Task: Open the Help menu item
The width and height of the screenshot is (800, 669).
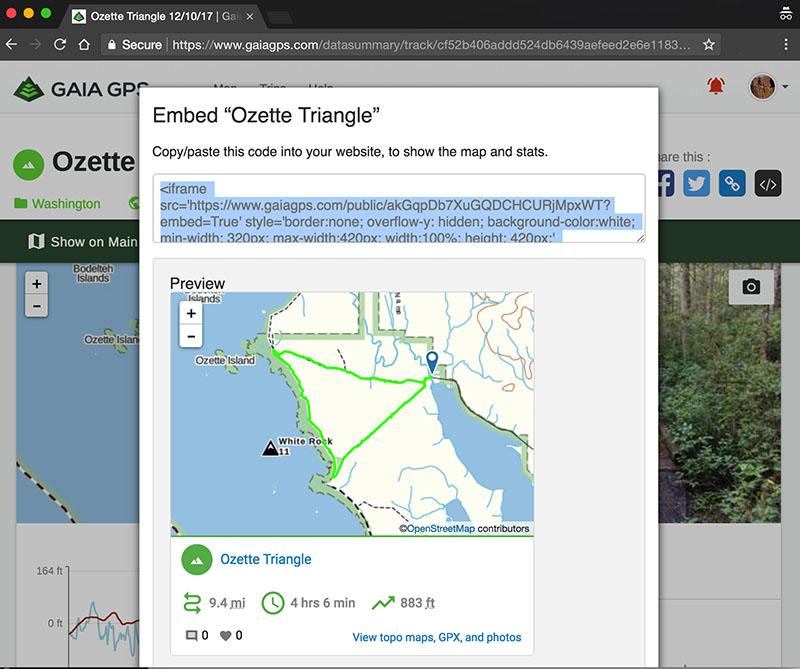Action: click(321, 89)
